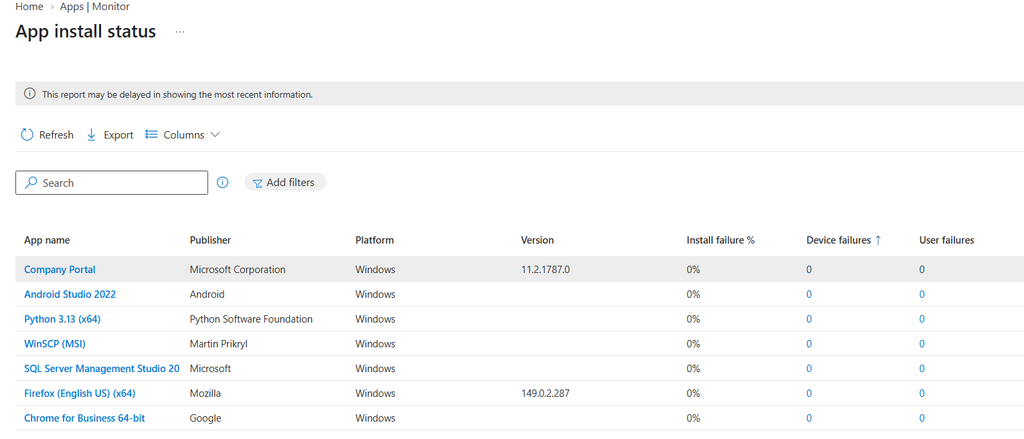Sort by App name column header
The image size is (1024, 439).
click(47, 240)
